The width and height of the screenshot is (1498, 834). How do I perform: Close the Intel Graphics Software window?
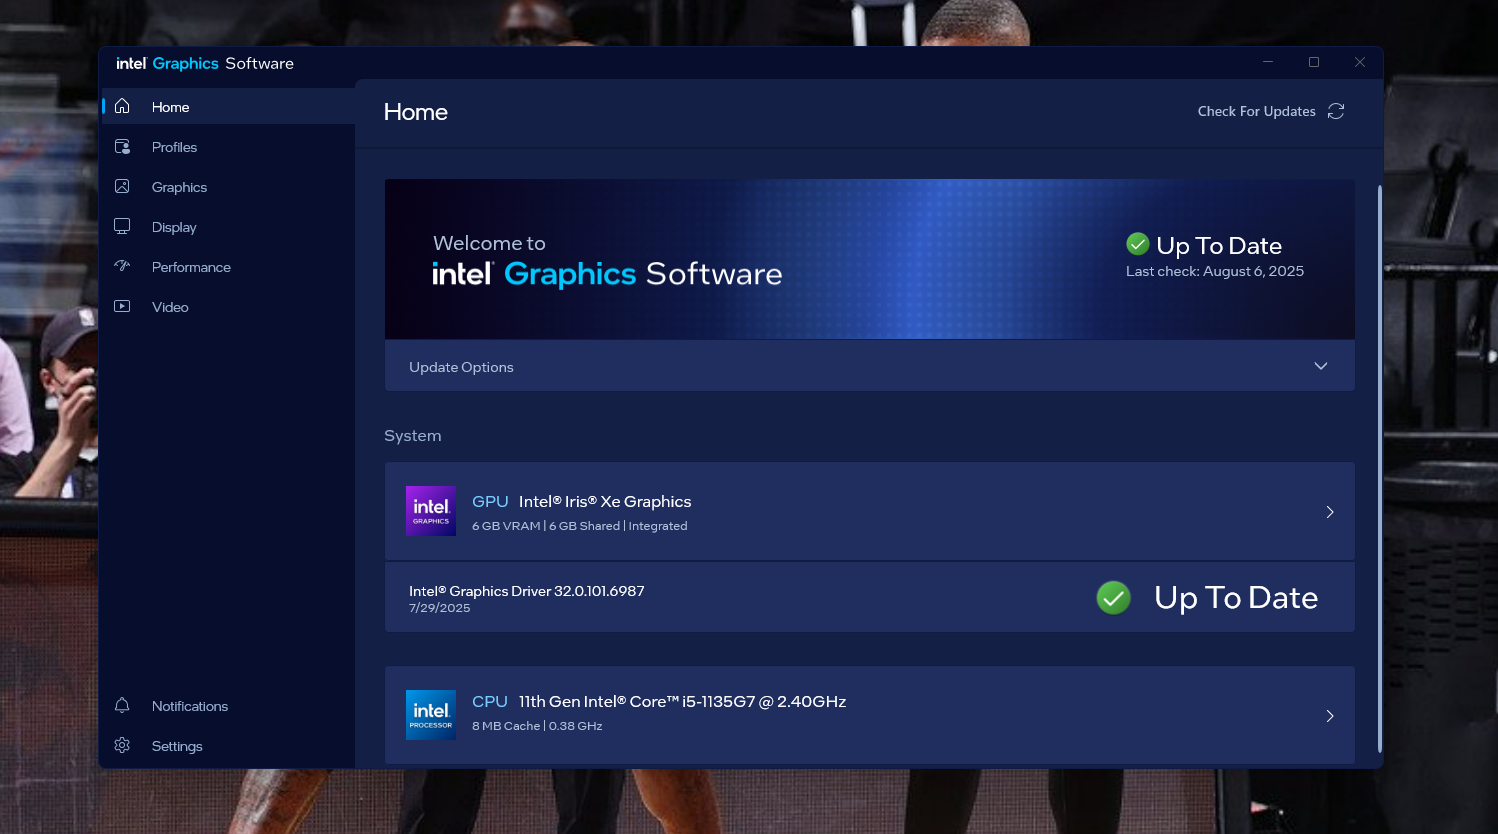1360,62
